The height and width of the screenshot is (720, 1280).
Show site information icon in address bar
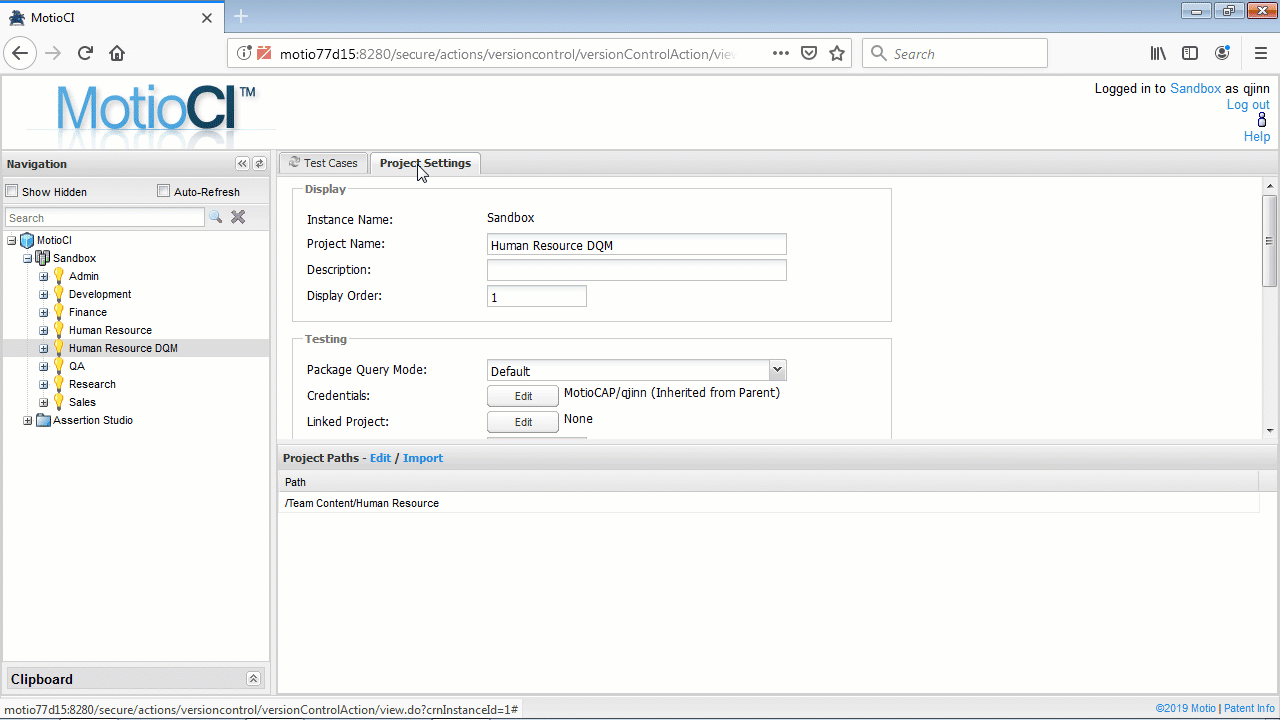[245, 54]
